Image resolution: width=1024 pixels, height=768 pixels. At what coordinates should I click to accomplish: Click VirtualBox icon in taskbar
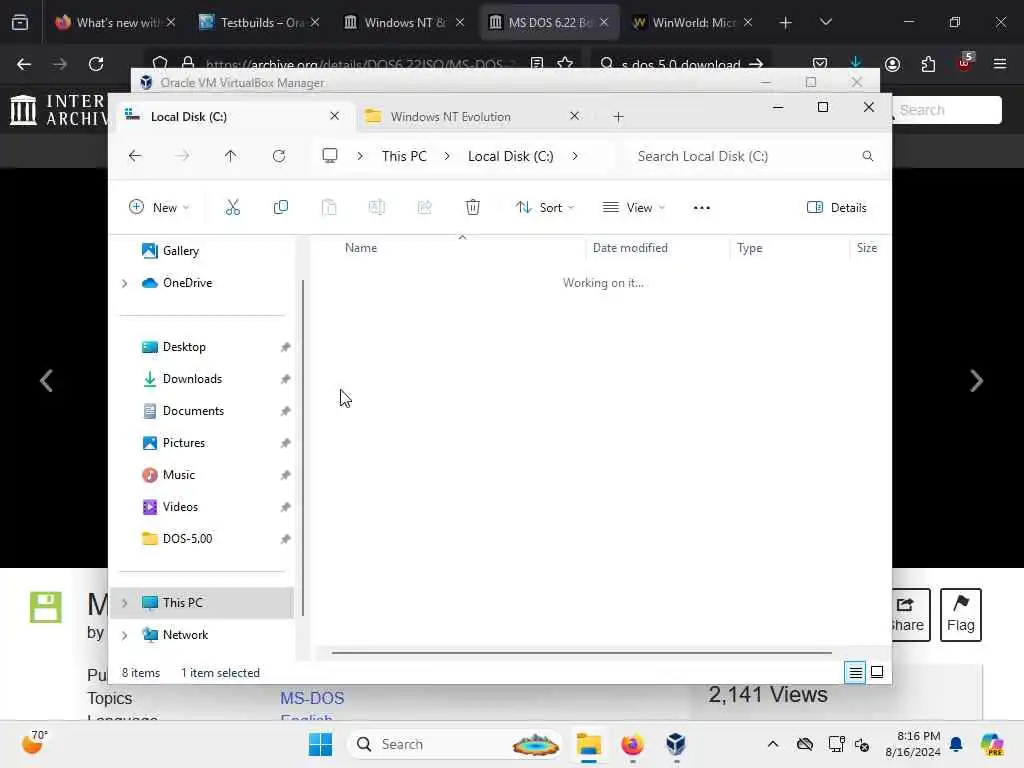(x=676, y=744)
